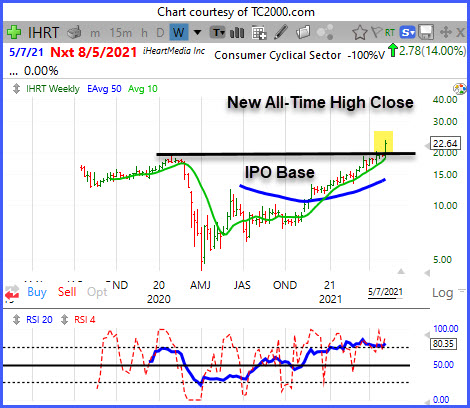The height and width of the screenshot is (408, 470).
Task: Click the up-down arrows beside IHRT Weekly
Action: click(x=16, y=89)
